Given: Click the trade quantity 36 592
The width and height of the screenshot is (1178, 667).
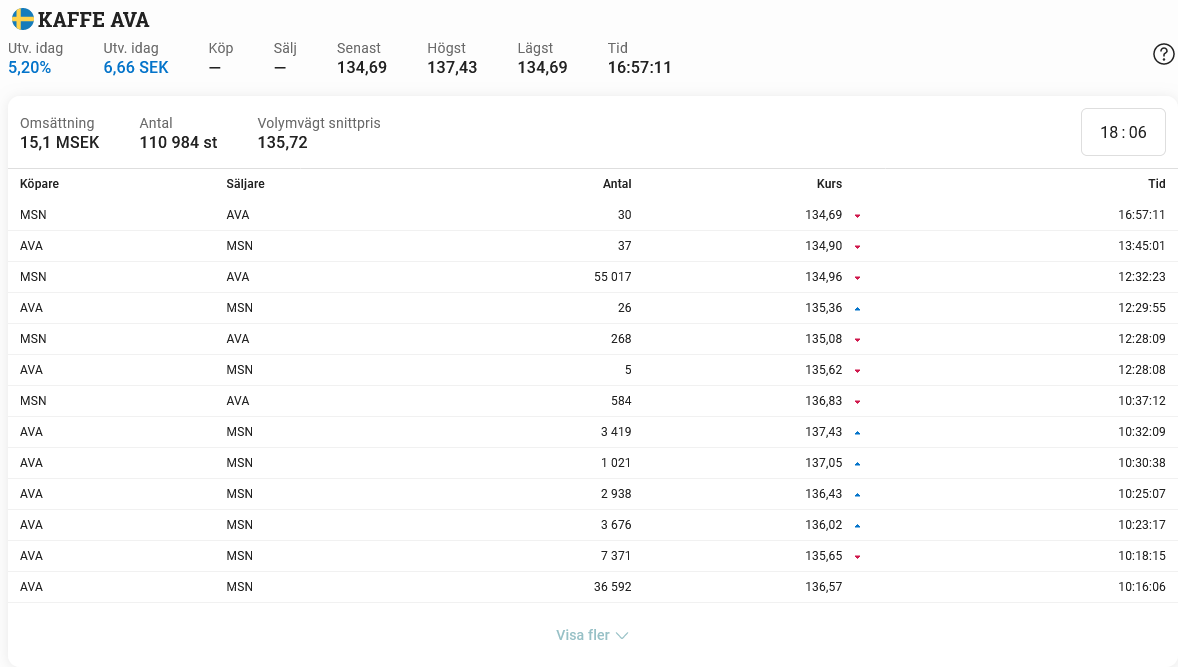Looking at the screenshot, I should click(612, 587).
